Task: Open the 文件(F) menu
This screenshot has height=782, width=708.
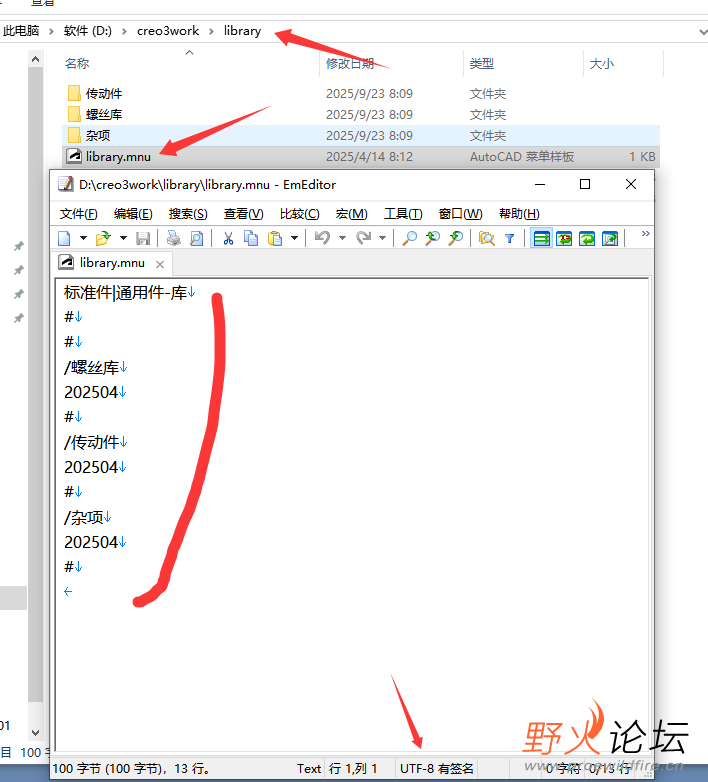Action: (78, 214)
